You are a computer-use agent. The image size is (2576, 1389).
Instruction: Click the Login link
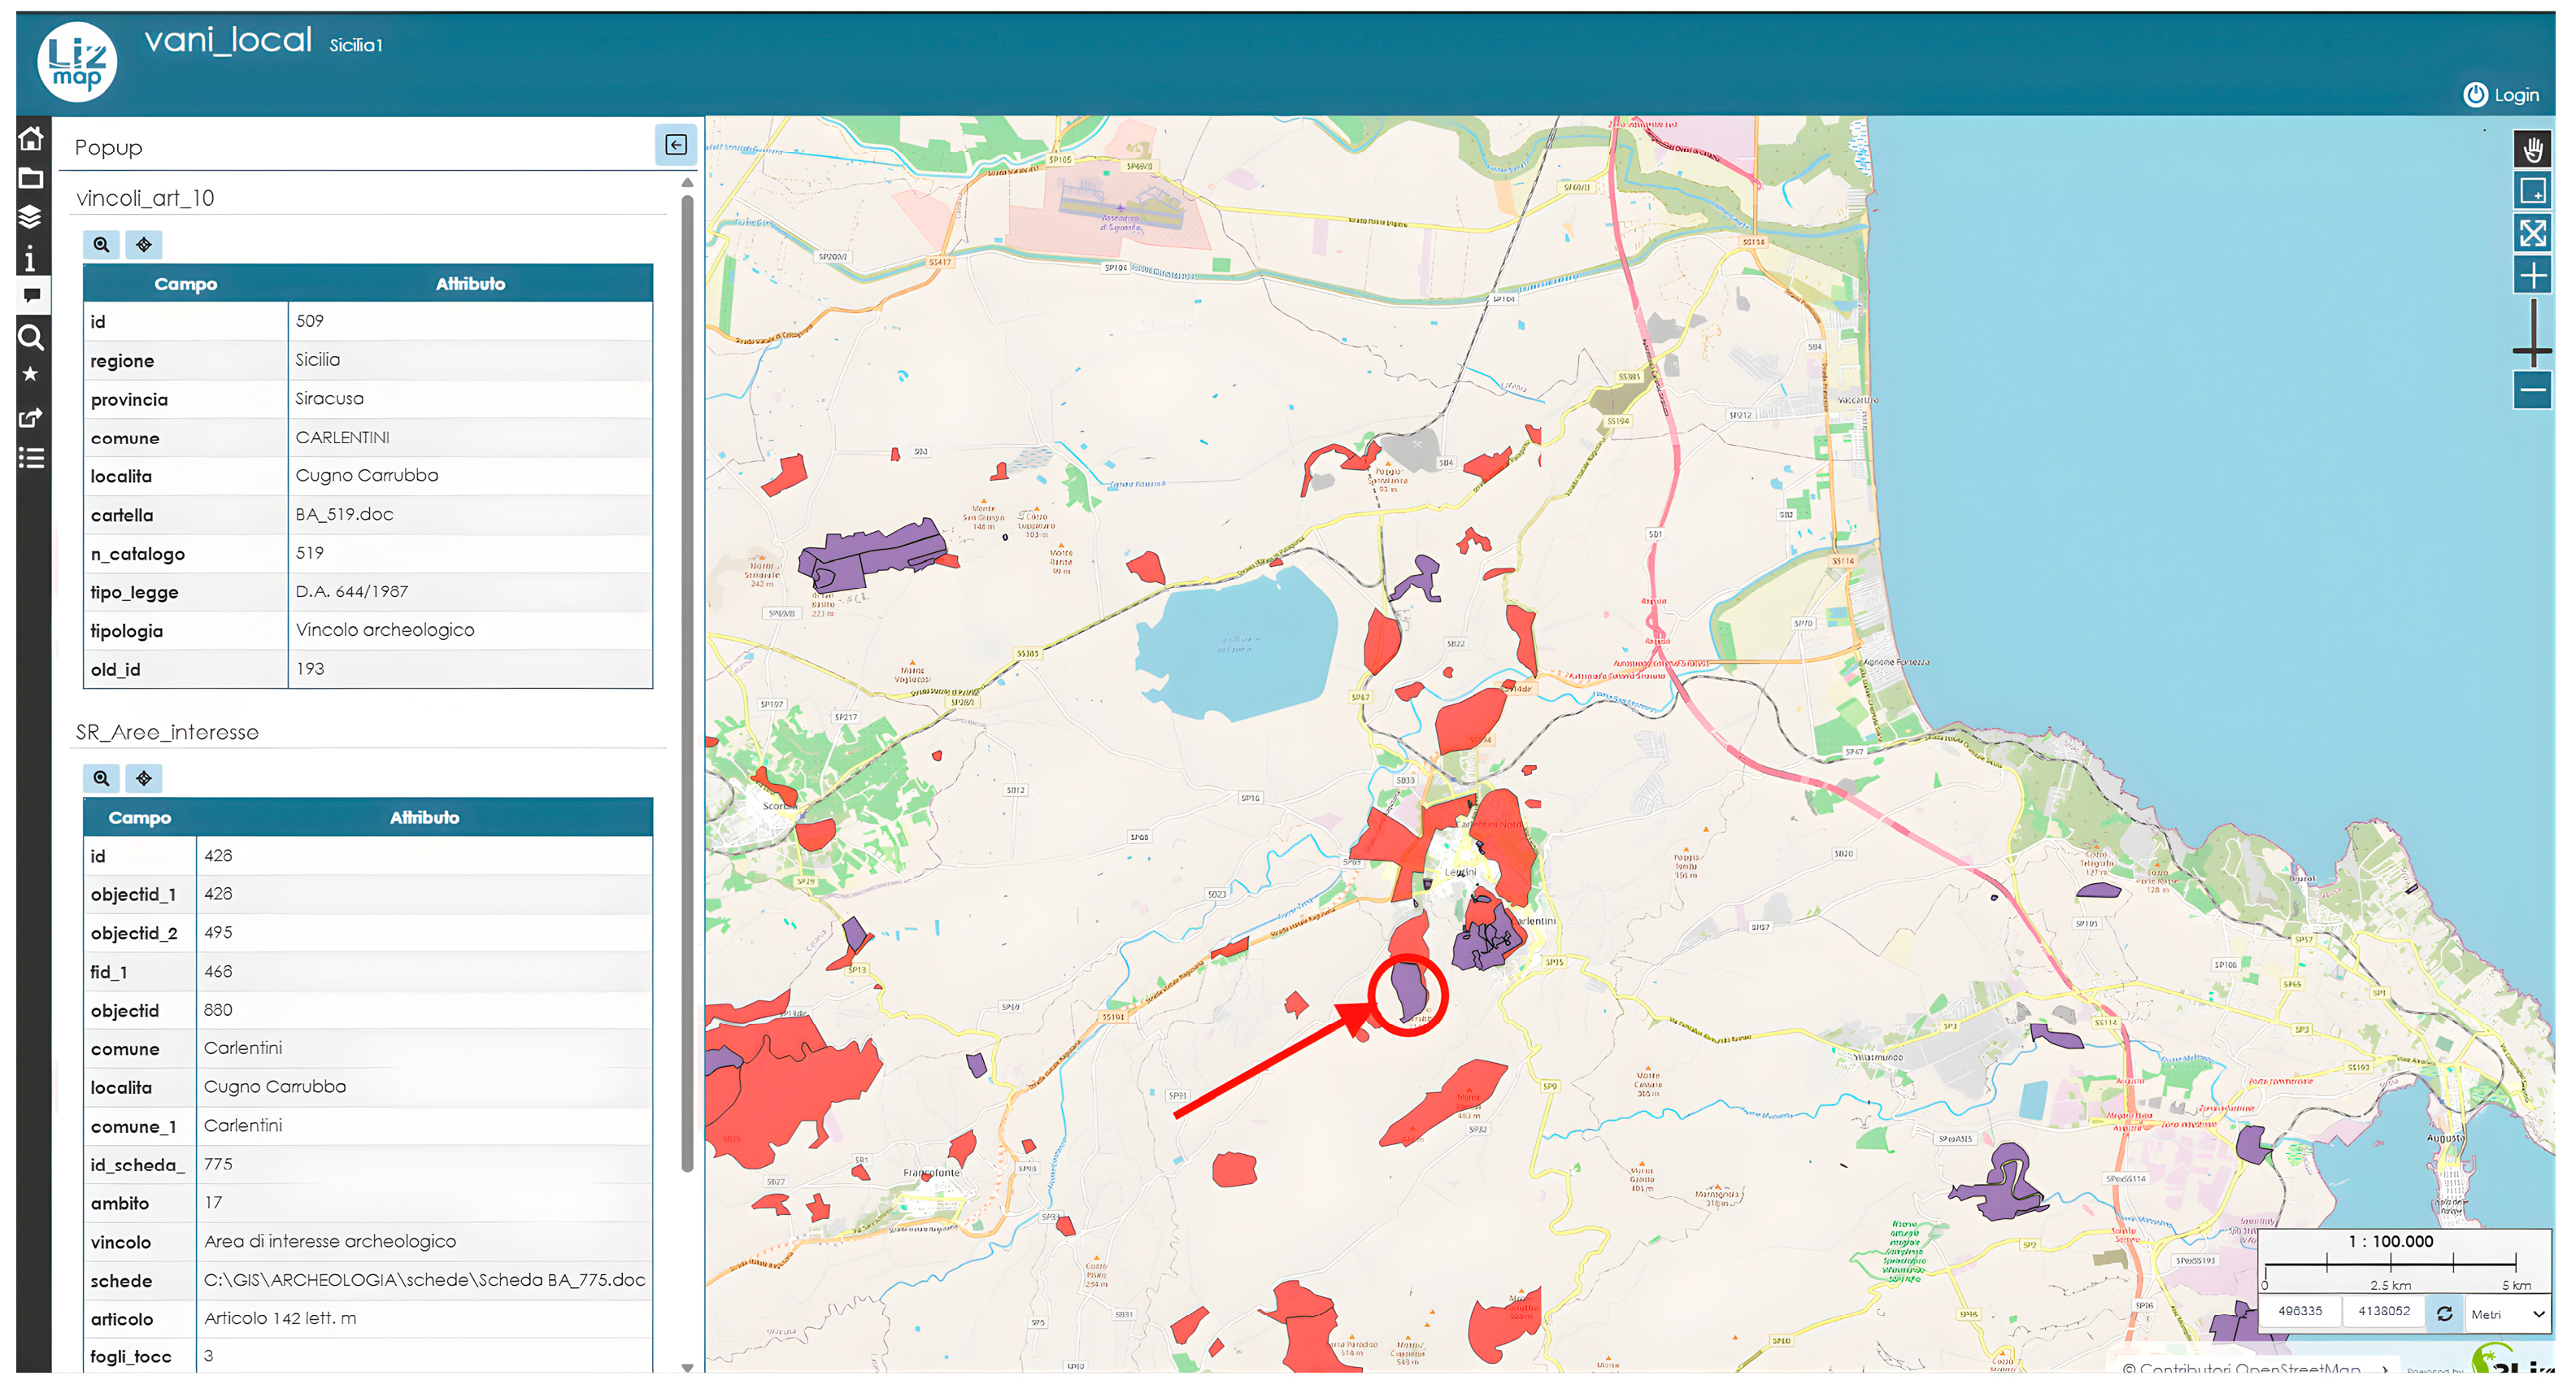[x=2501, y=95]
